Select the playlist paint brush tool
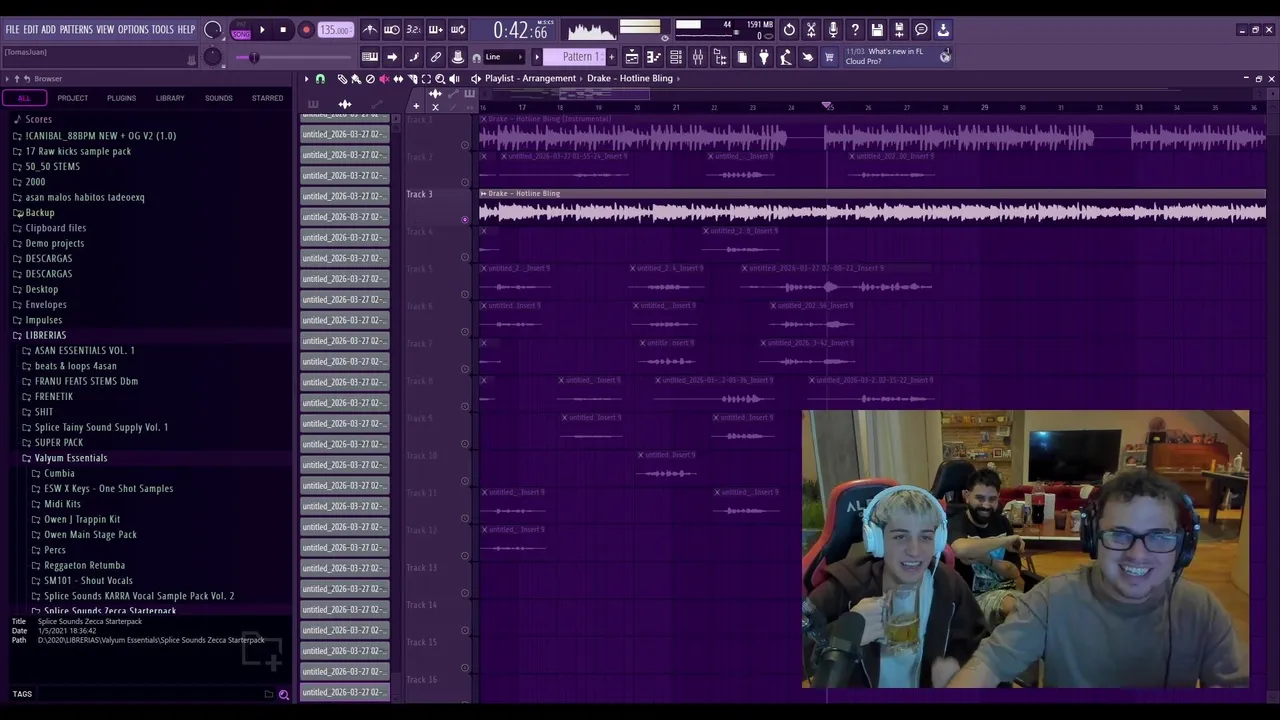This screenshot has height=720, width=1280. pyautogui.click(x=356, y=79)
